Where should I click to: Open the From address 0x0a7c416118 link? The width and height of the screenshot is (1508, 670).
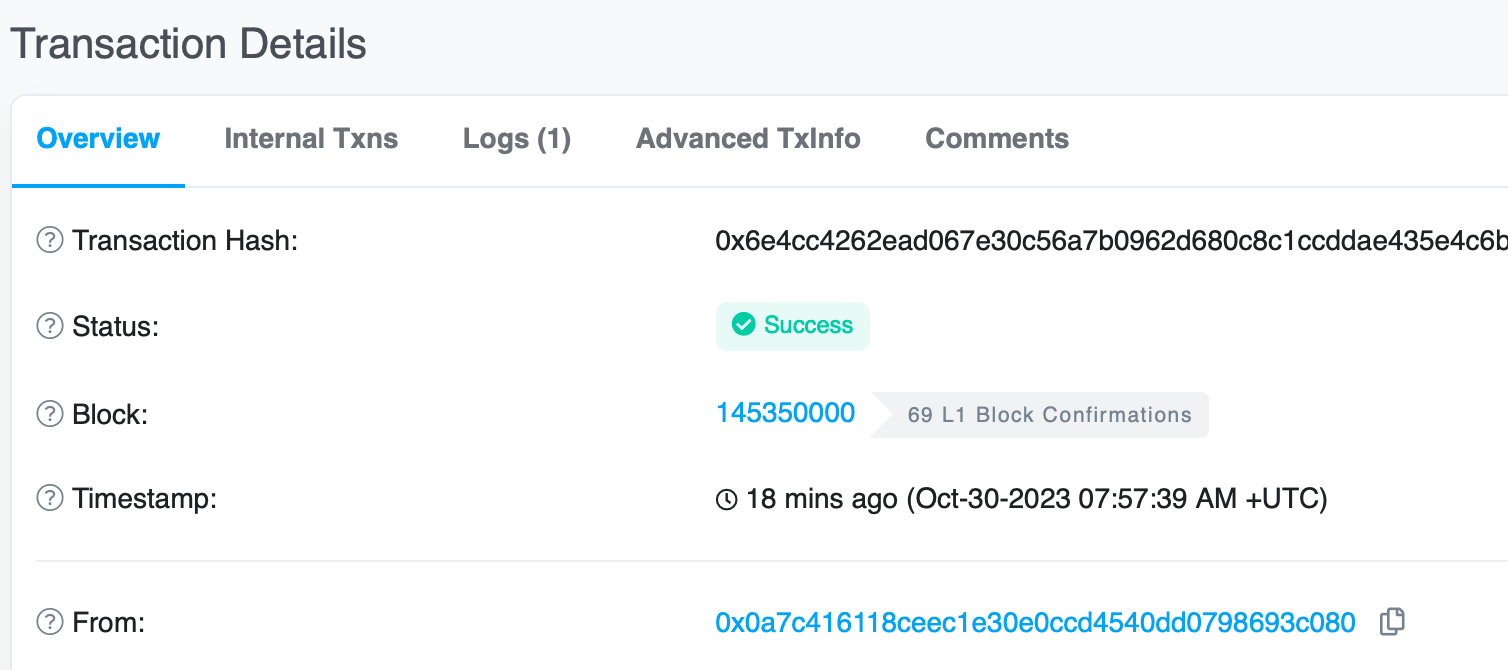click(x=1035, y=623)
